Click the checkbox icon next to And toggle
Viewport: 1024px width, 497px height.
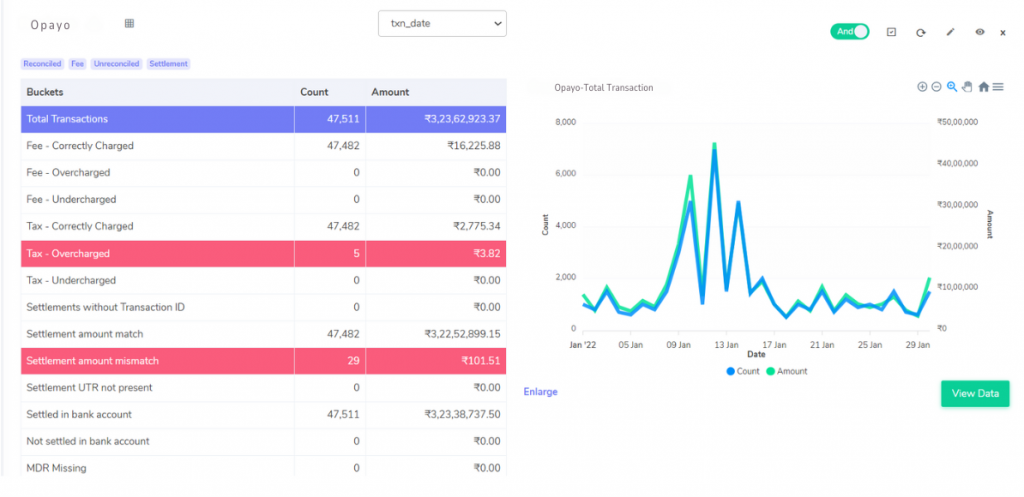tap(891, 32)
